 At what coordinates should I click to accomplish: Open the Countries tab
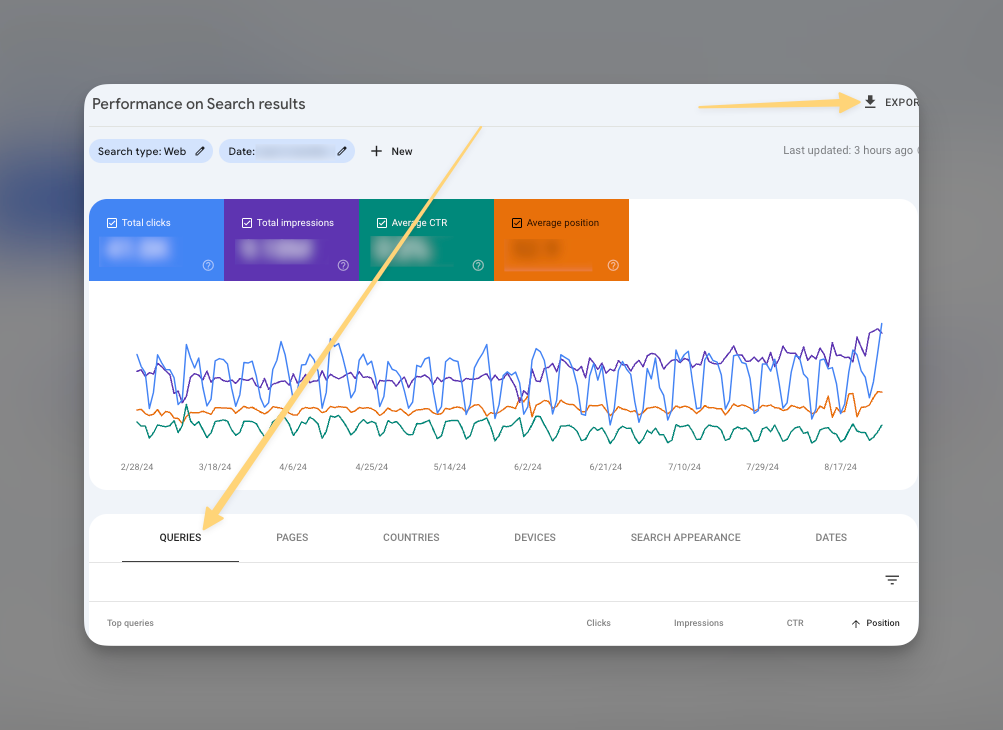(411, 537)
